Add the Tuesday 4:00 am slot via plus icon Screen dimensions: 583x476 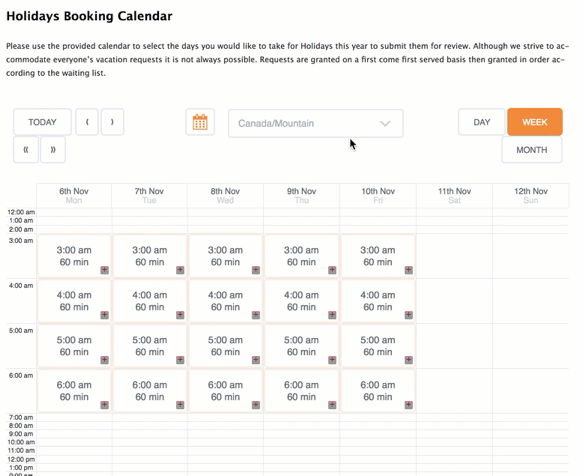pos(180,315)
